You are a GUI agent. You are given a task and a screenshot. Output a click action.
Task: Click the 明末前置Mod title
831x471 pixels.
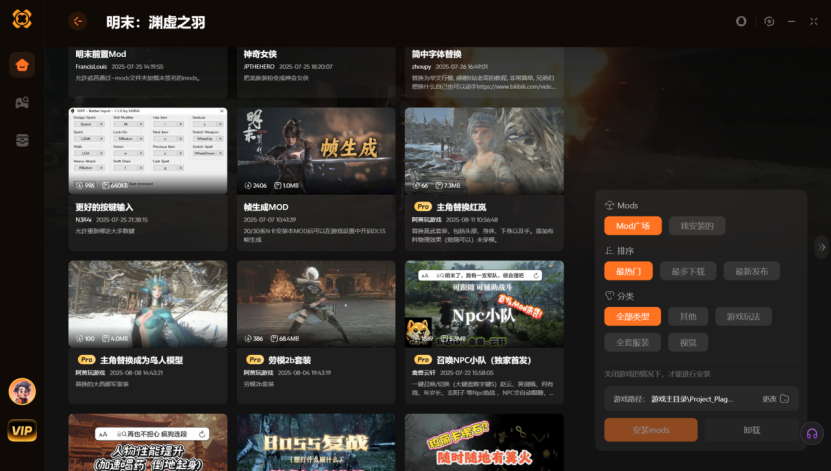[x=101, y=54]
